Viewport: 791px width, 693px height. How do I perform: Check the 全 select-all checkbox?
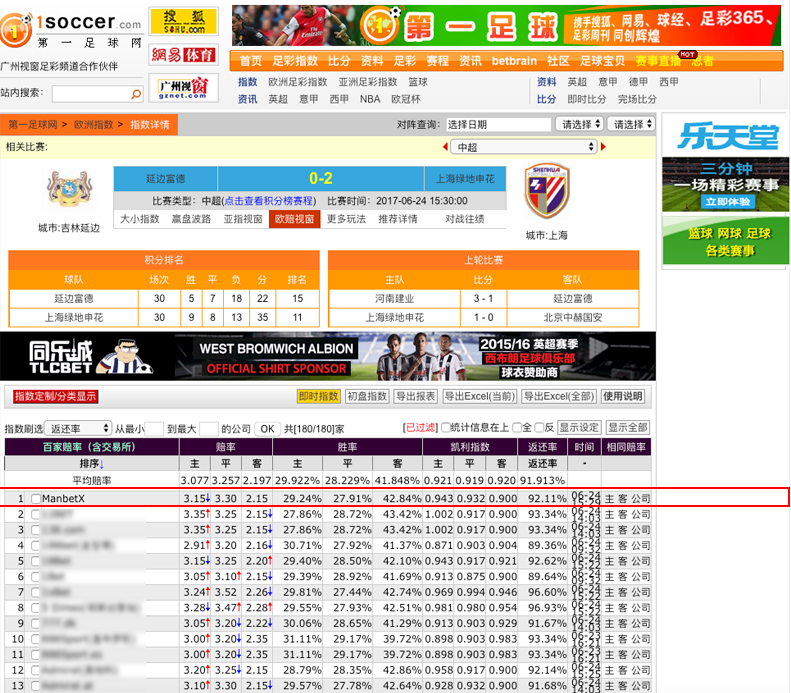pos(515,428)
